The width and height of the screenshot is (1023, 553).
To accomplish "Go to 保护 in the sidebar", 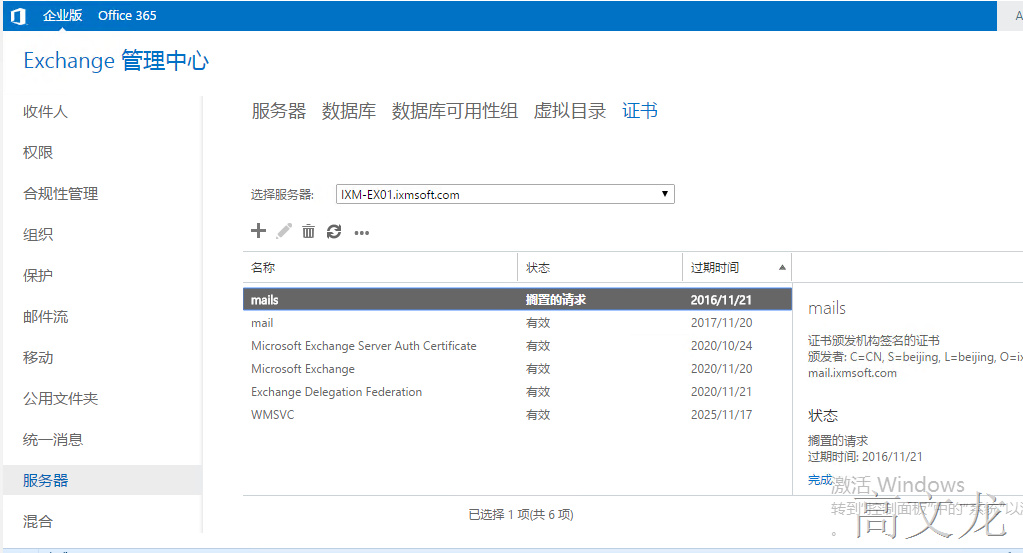I will (x=38, y=276).
